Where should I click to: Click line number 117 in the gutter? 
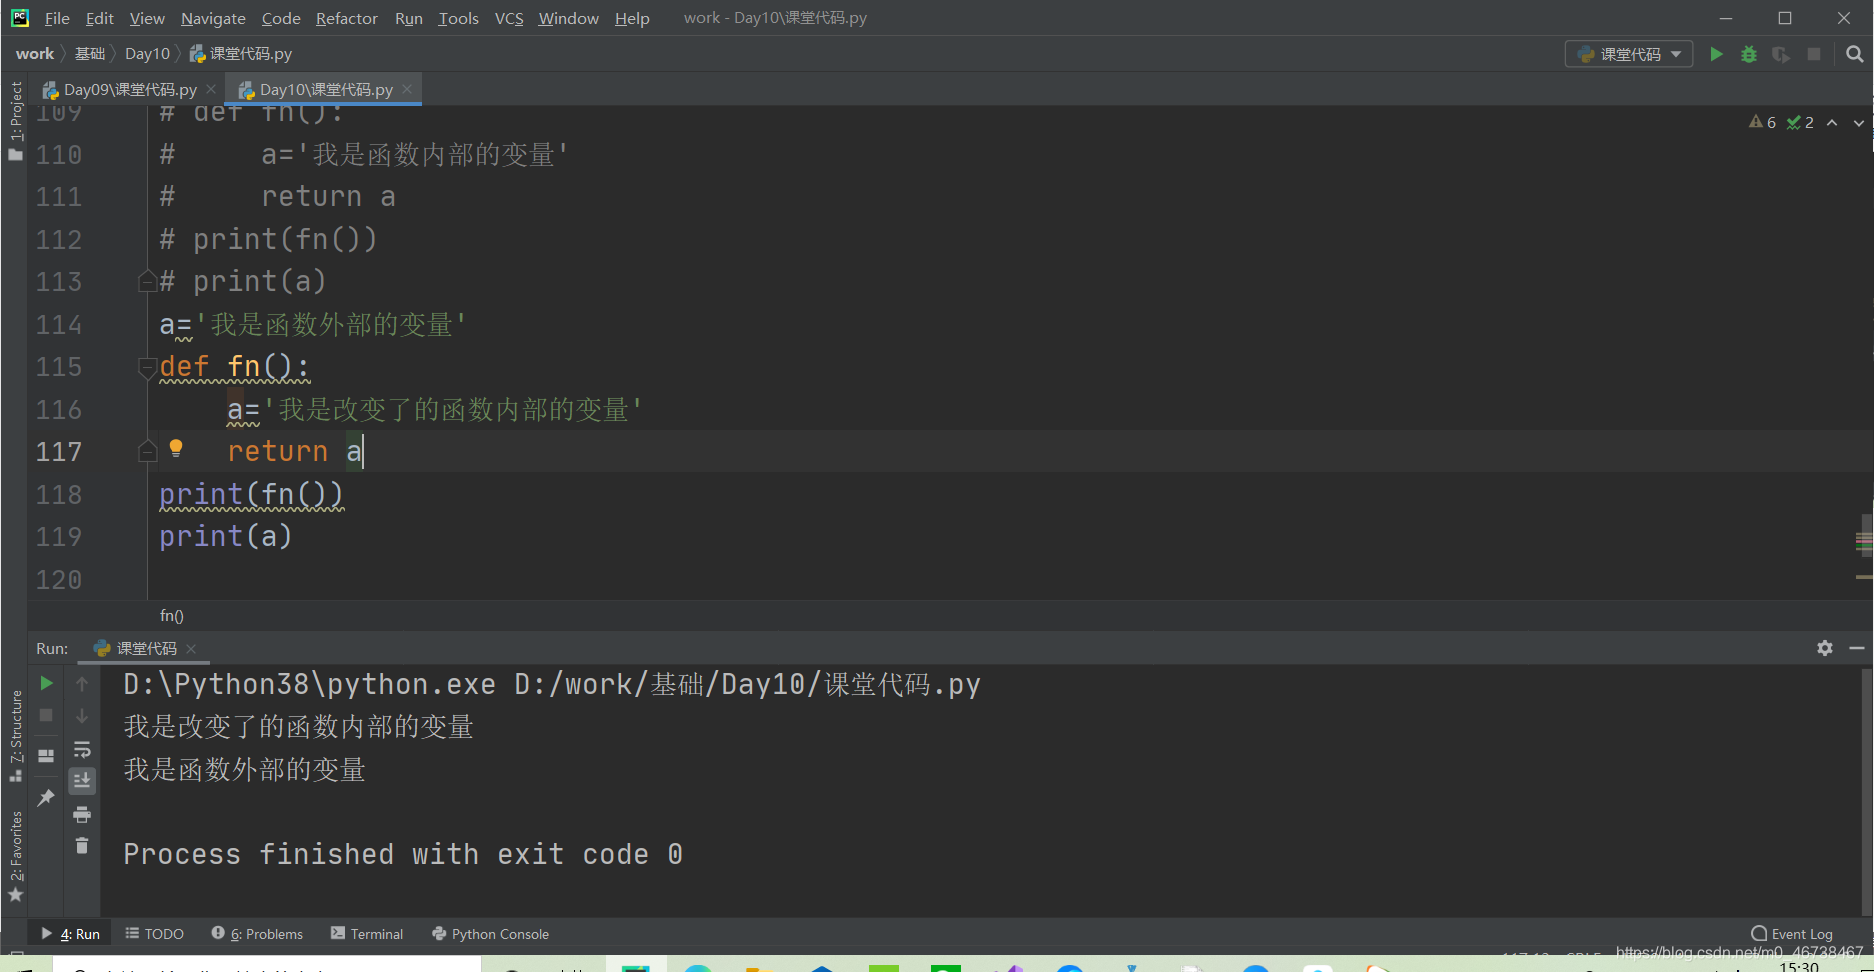59,452
